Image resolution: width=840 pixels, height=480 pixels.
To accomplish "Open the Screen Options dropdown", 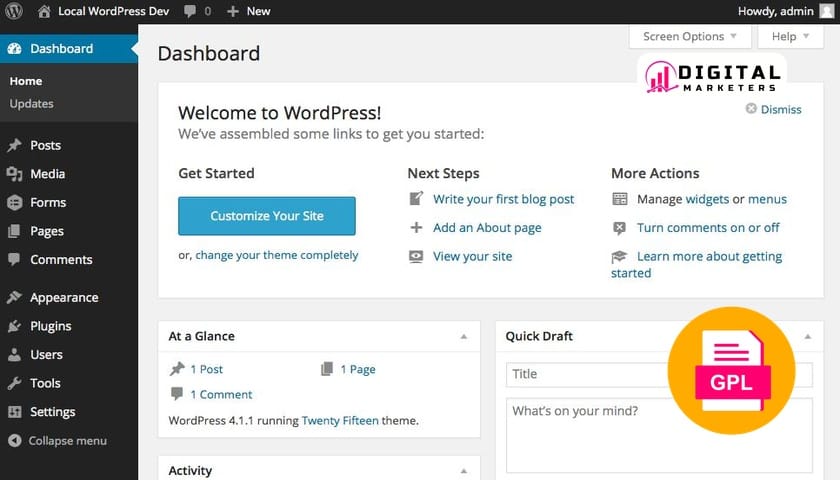I will pyautogui.click(x=689, y=36).
